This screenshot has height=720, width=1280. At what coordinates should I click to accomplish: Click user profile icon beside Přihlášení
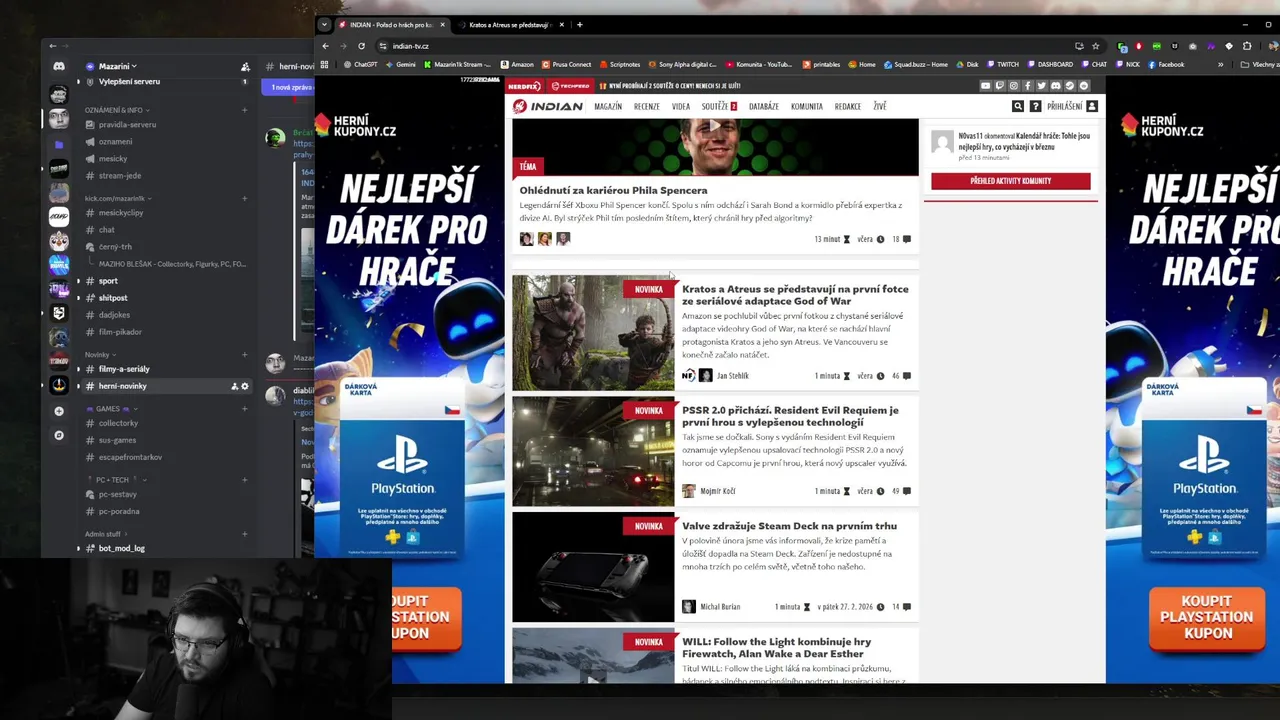[1092, 106]
